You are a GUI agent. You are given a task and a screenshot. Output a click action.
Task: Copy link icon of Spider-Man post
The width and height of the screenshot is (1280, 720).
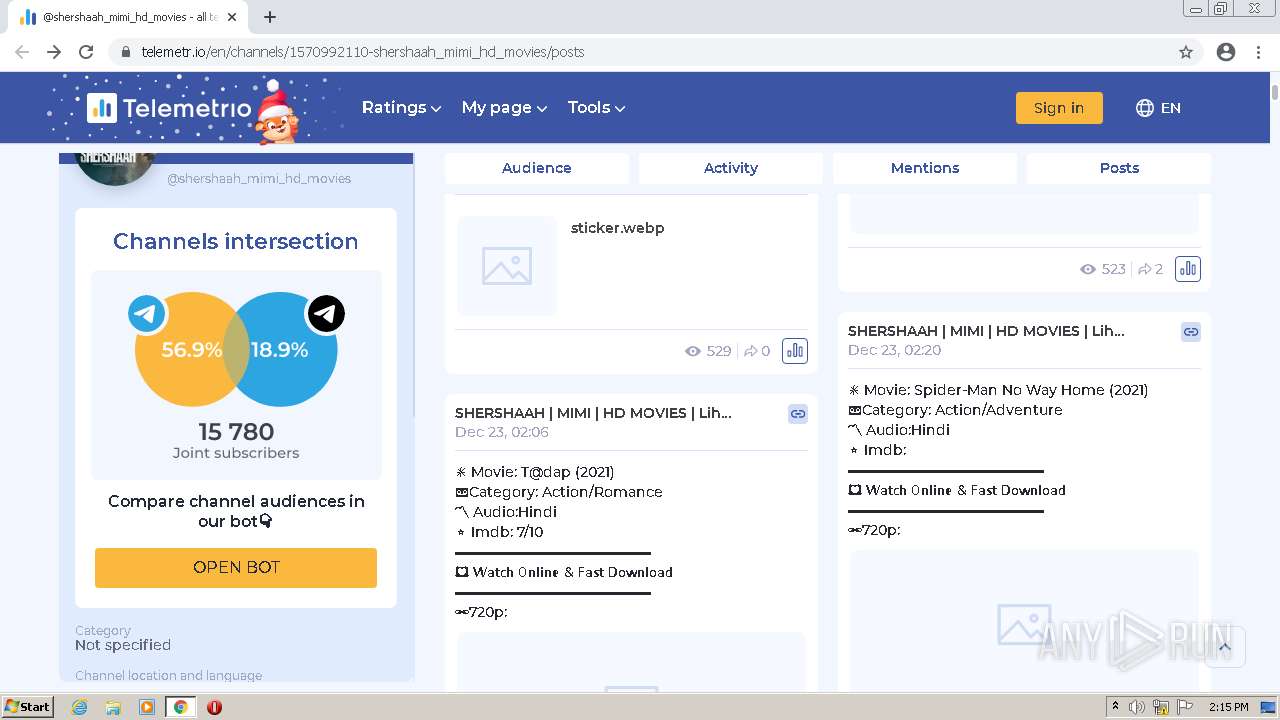tap(1191, 332)
